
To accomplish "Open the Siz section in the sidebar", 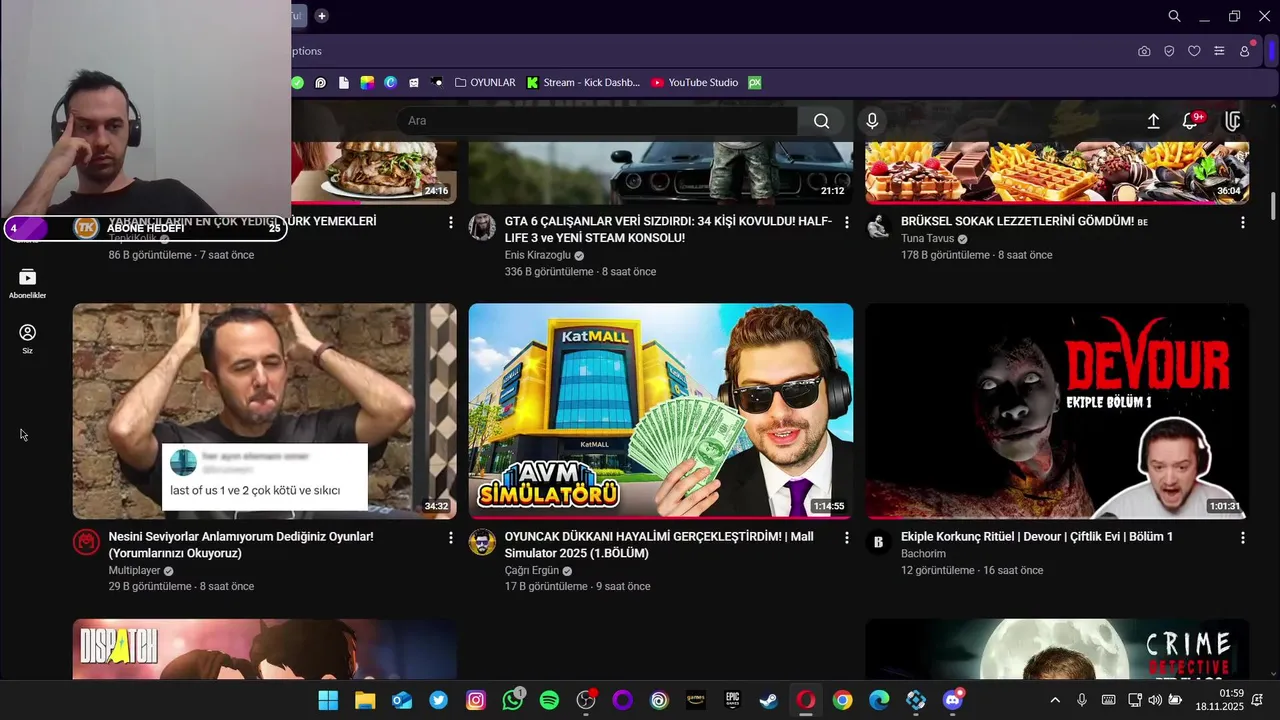I will point(28,339).
